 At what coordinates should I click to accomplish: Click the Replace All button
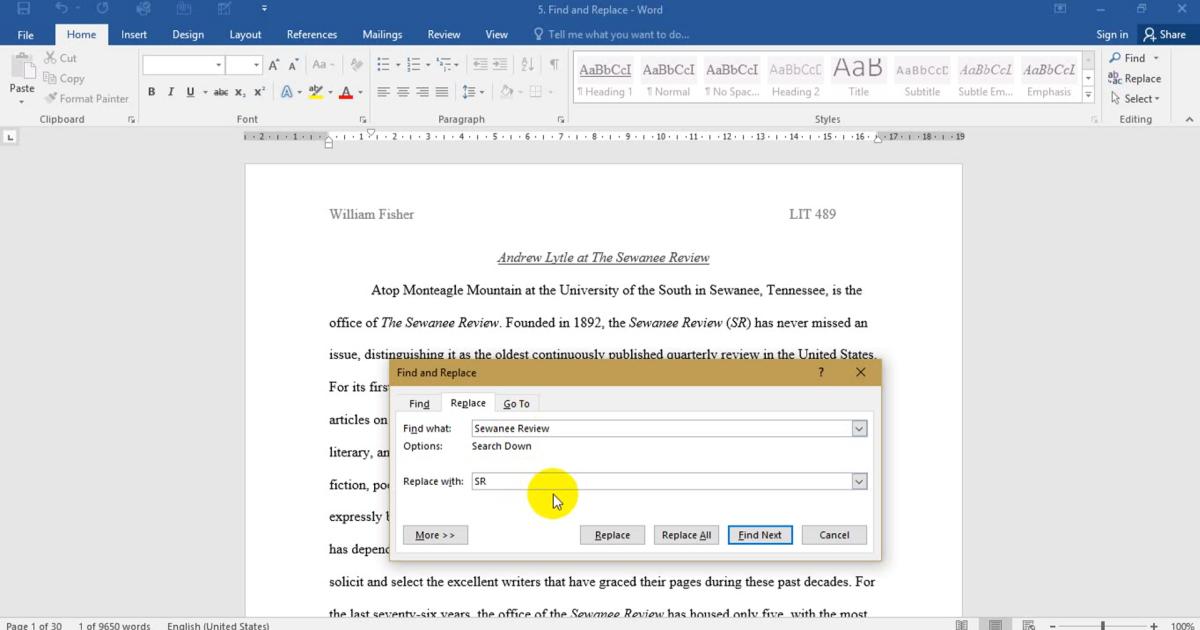pyautogui.click(x=686, y=535)
